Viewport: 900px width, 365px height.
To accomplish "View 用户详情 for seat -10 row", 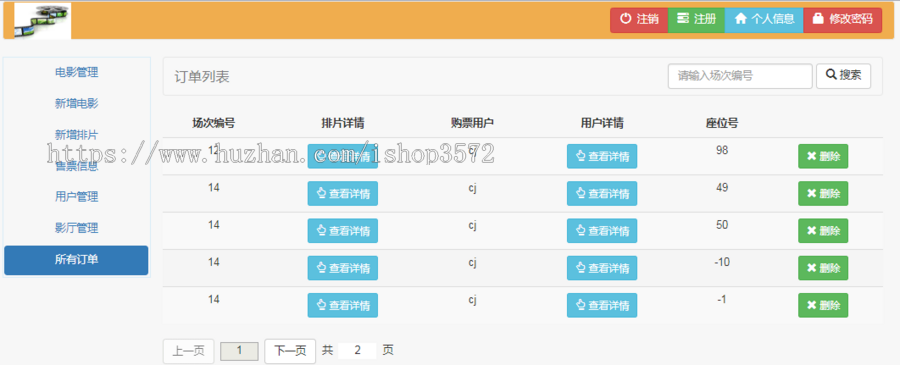I will (602, 268).
